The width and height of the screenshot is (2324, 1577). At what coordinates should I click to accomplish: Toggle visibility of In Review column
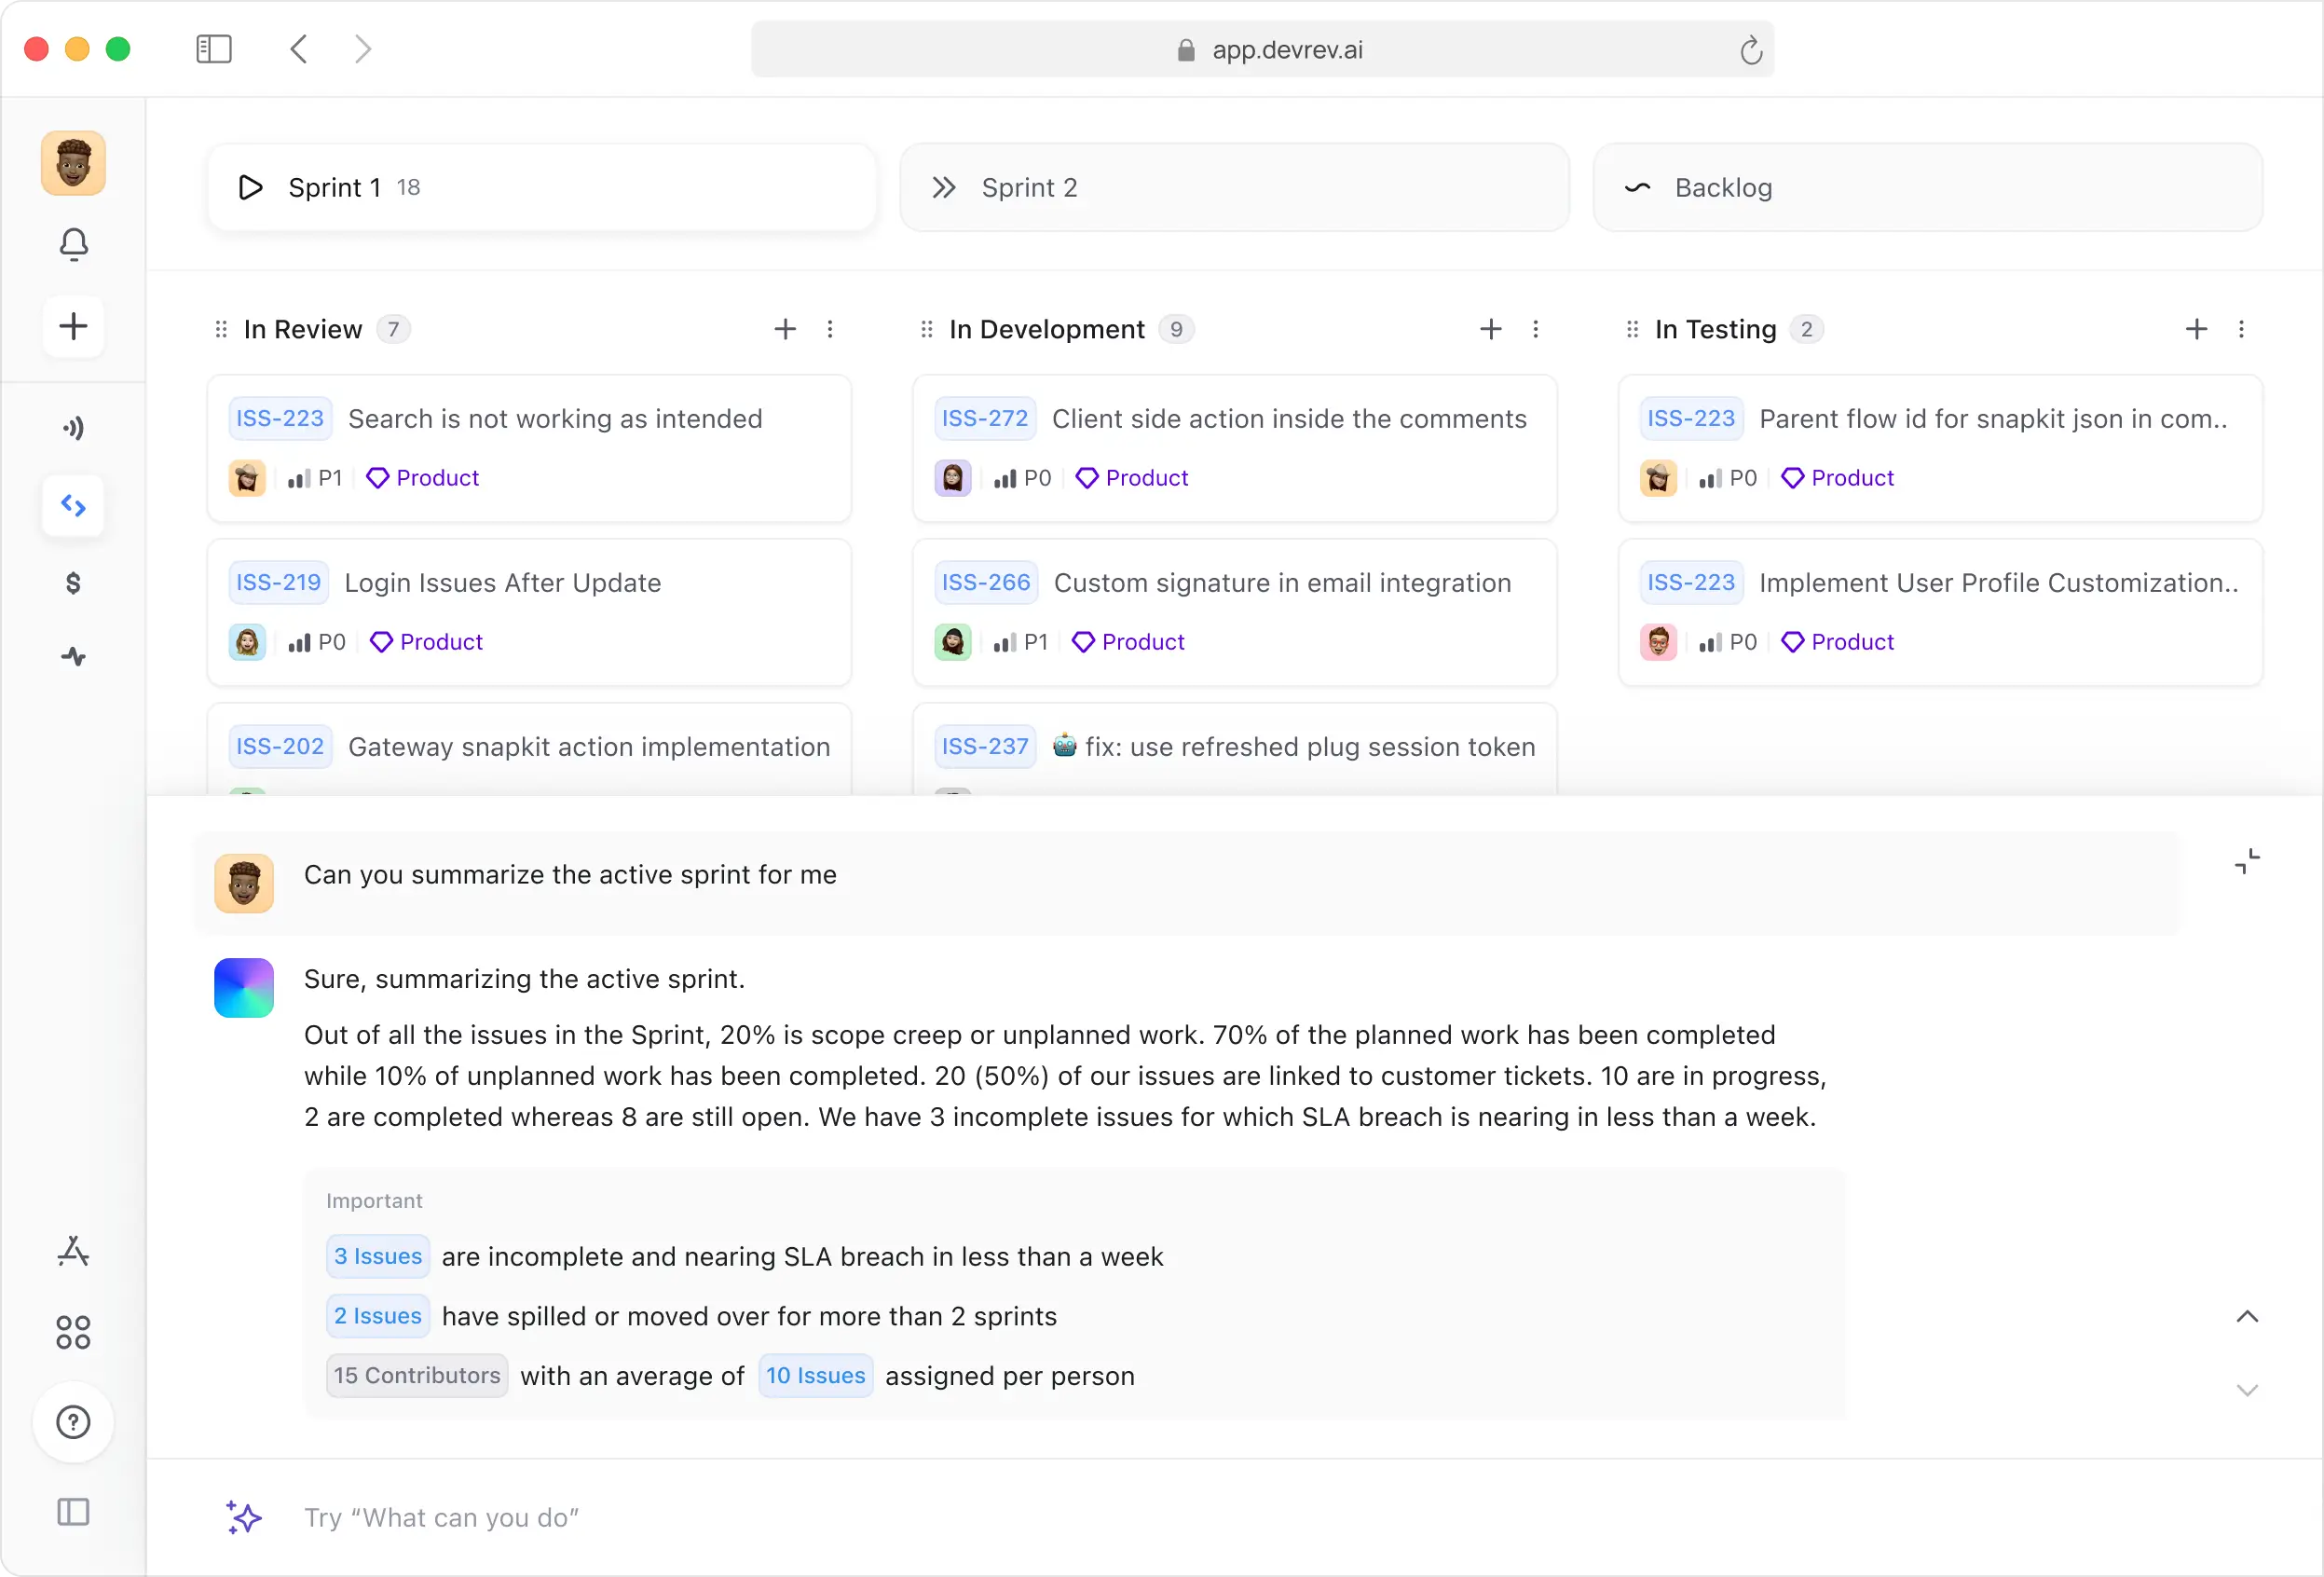[218, 329]
